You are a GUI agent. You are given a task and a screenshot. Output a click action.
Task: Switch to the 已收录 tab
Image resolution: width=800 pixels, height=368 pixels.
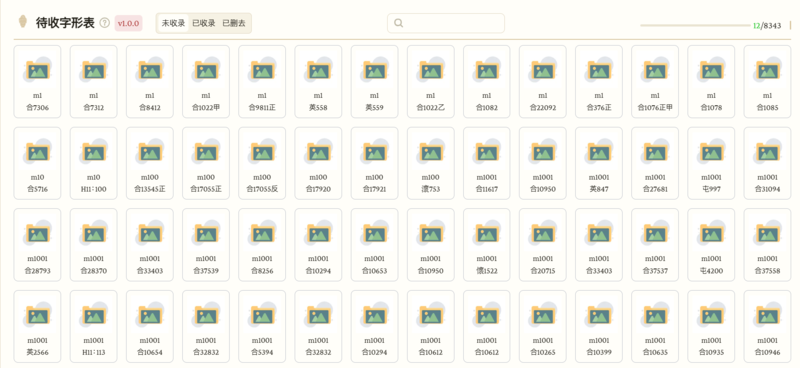coord(204,23)
